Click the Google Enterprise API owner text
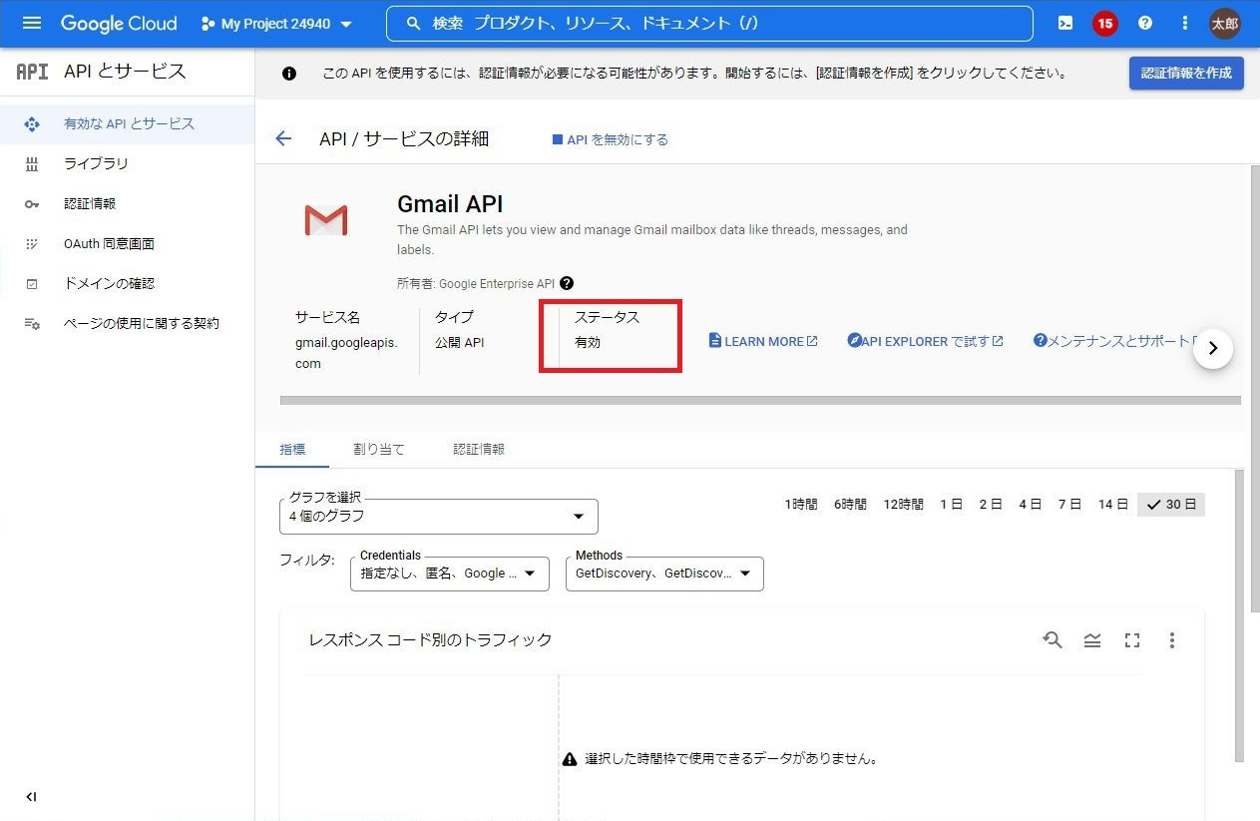The width and height of the screenshot is (1260, 821). (x=496, y=284)
